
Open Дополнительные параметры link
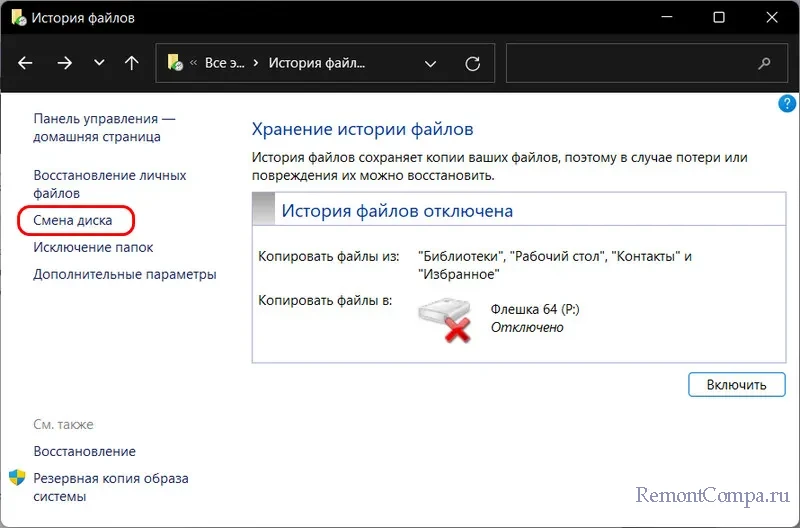[x=124, y=274]
